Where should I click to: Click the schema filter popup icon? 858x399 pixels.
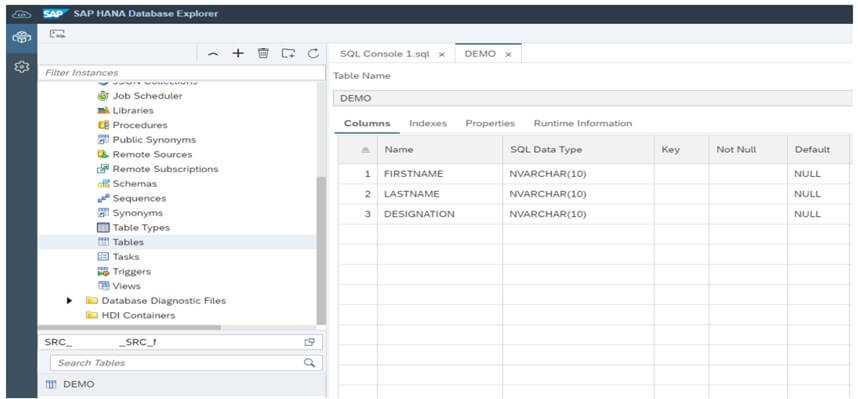[310, 342]
